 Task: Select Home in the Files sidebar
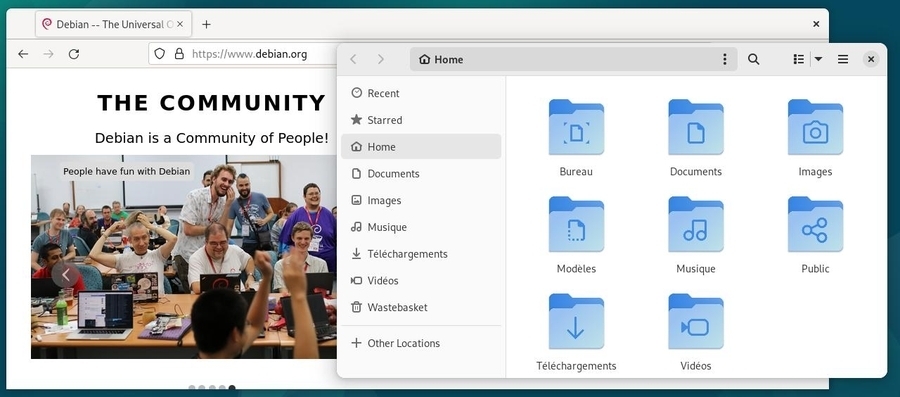421,147
